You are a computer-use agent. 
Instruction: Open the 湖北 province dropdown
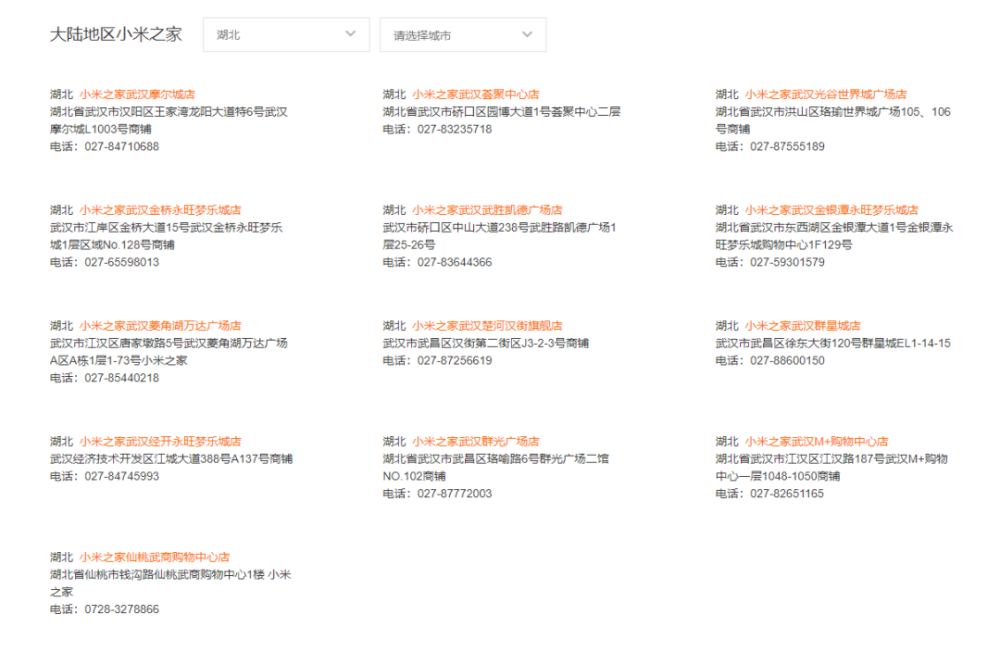point(286,34)
